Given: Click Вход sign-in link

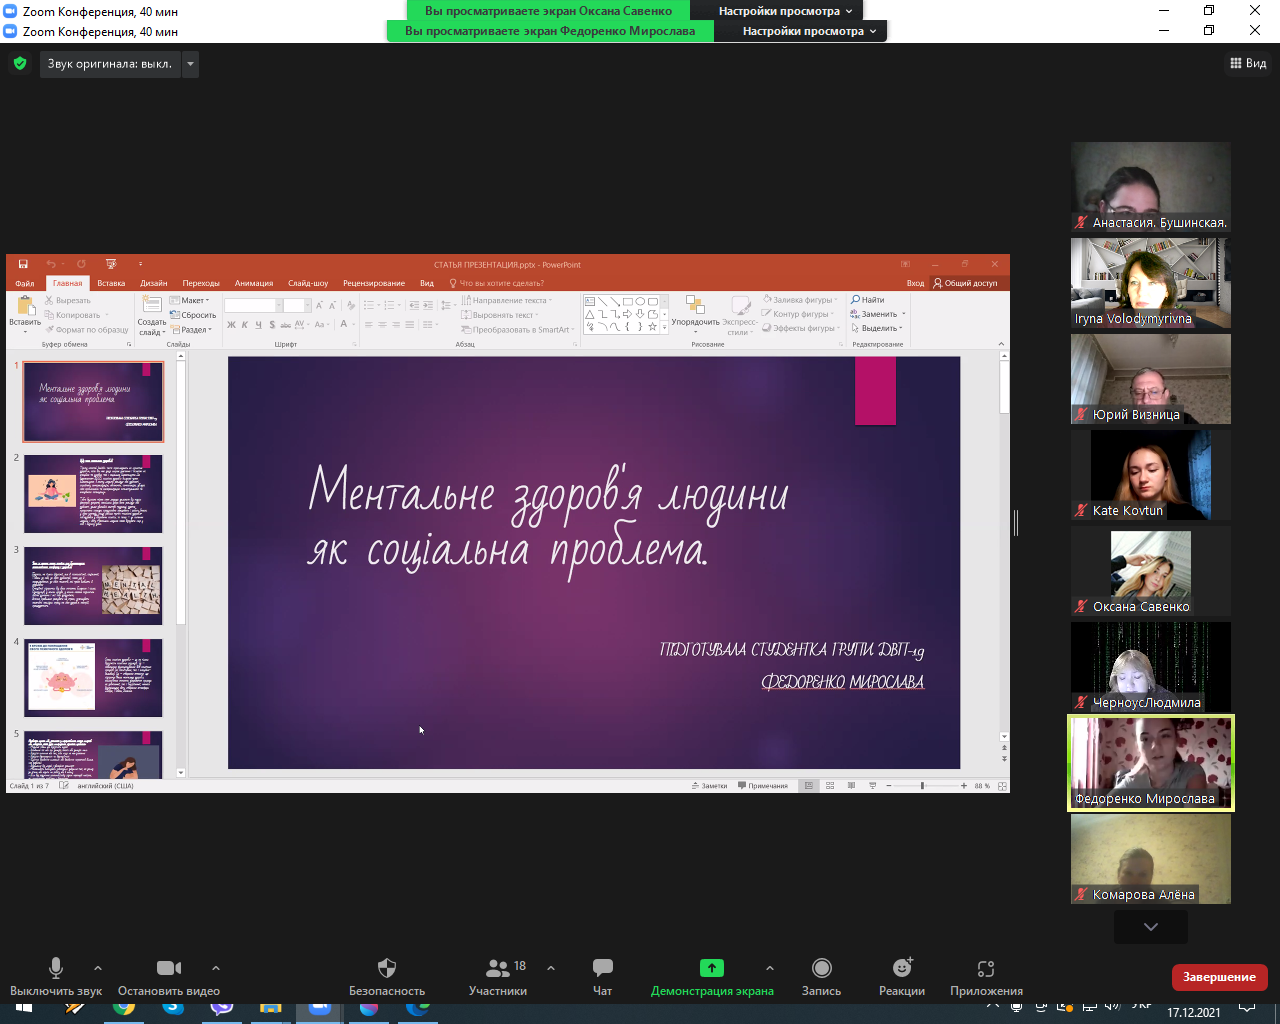Looking at the screenshot, I should click(915, 283).
